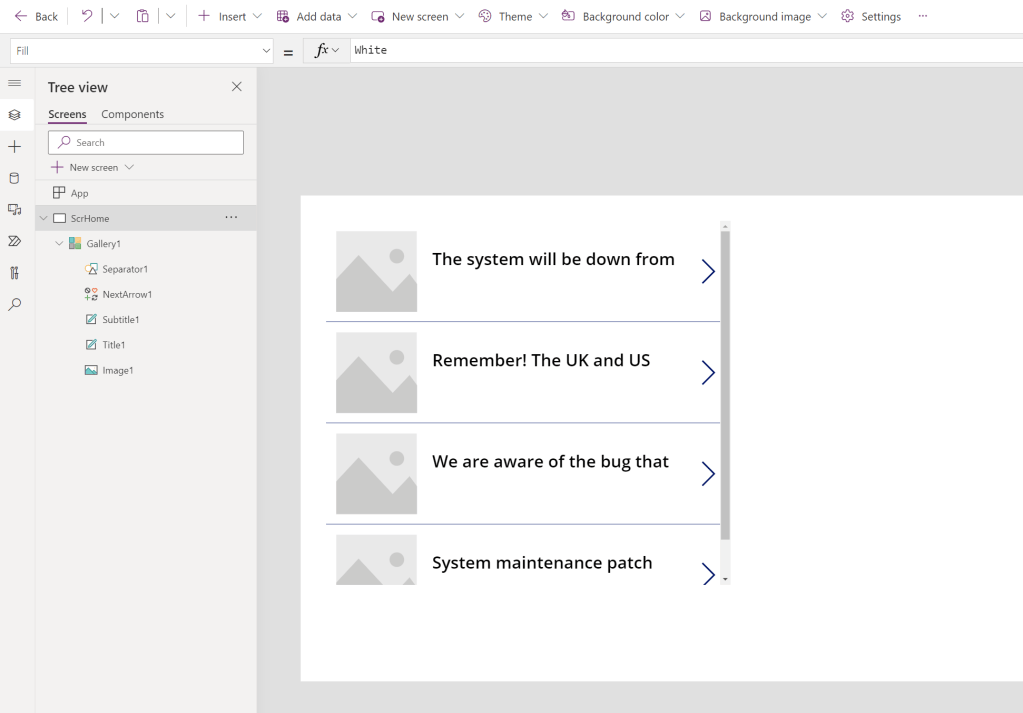Open the Data panel icon
Screen dimensions: 1023x713
click(x=15, y=178)
